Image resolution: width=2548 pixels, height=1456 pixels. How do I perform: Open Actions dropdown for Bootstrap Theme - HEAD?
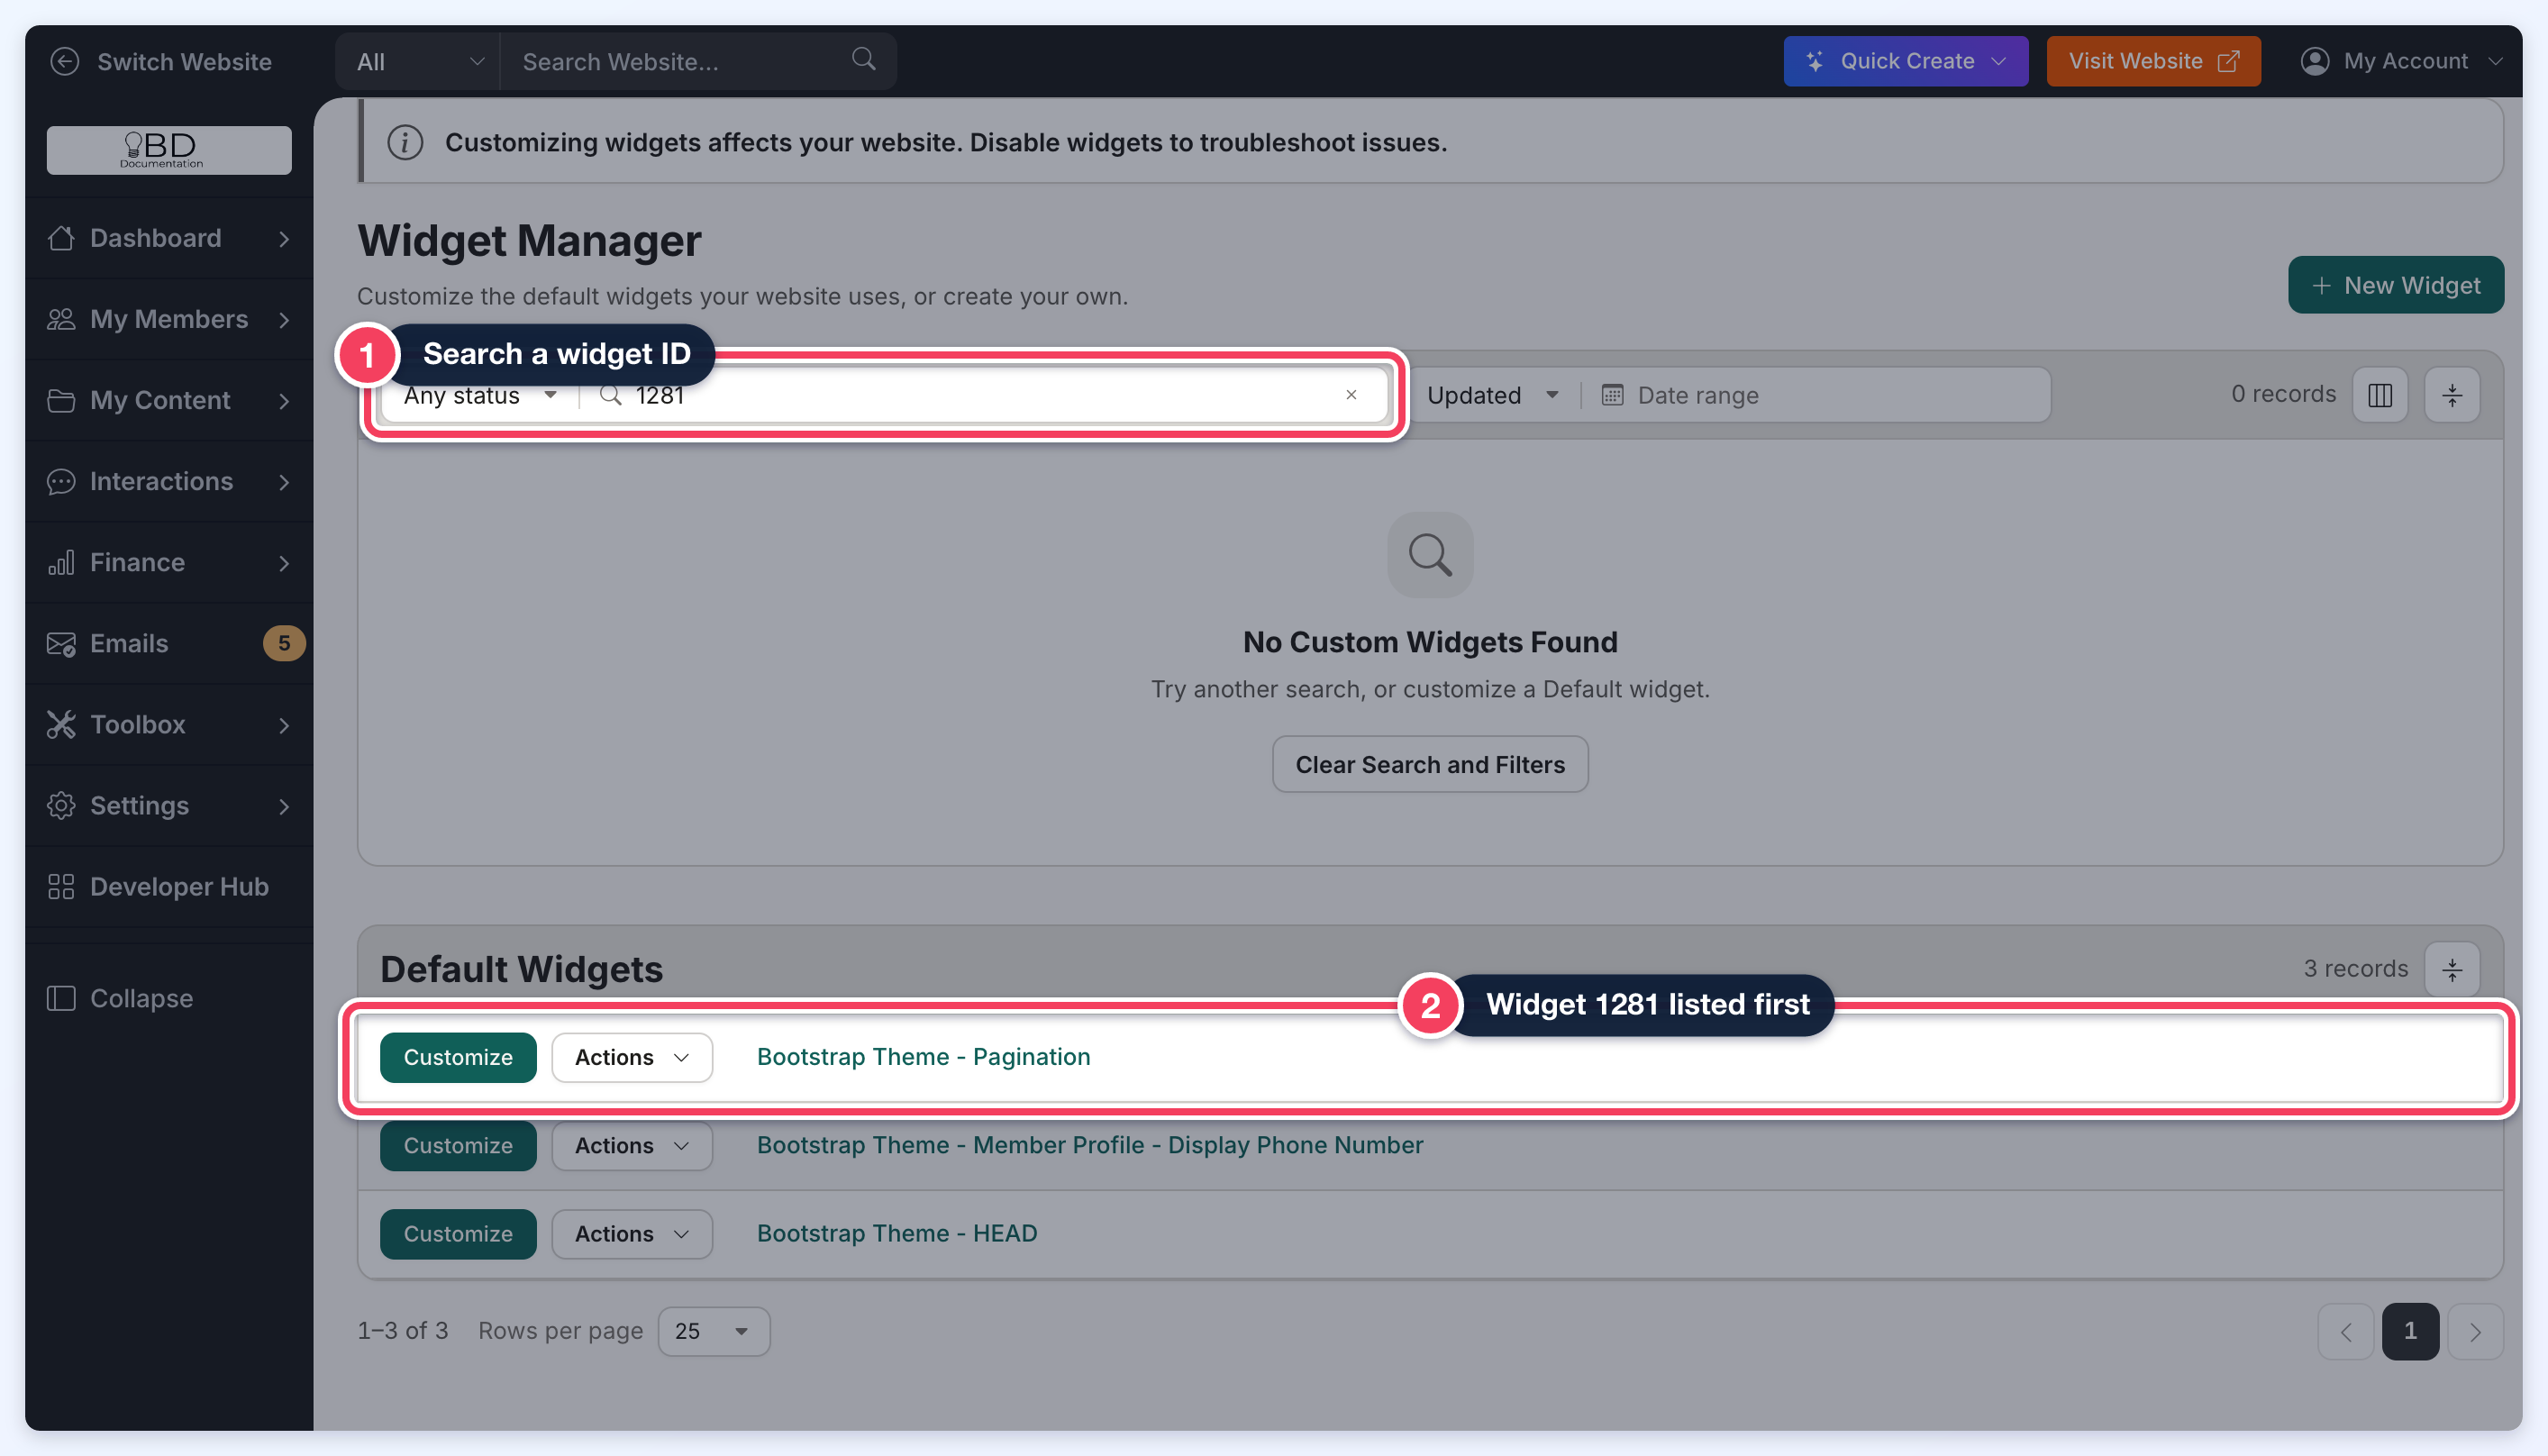632,1233
